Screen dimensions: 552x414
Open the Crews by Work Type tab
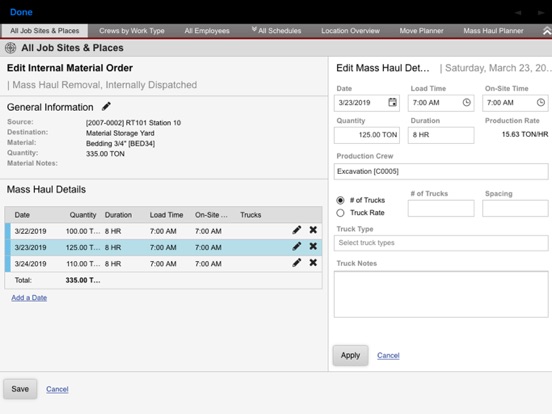click(132, 31)
